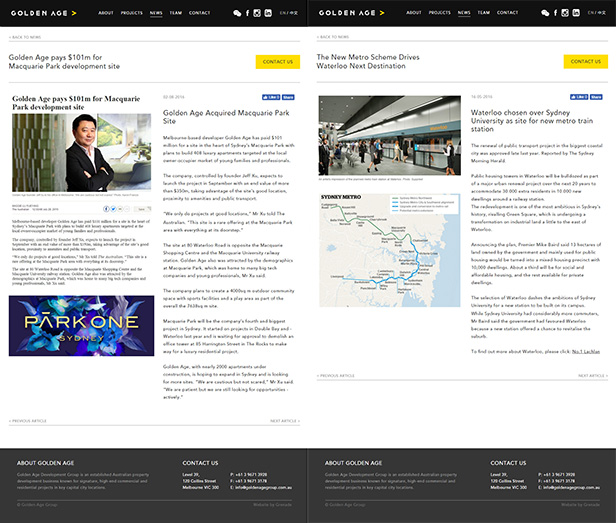Share the Macquarie Park article on Facebook
Image resolution: width=616 pixels, height=523 pixels.
(288, 97)
